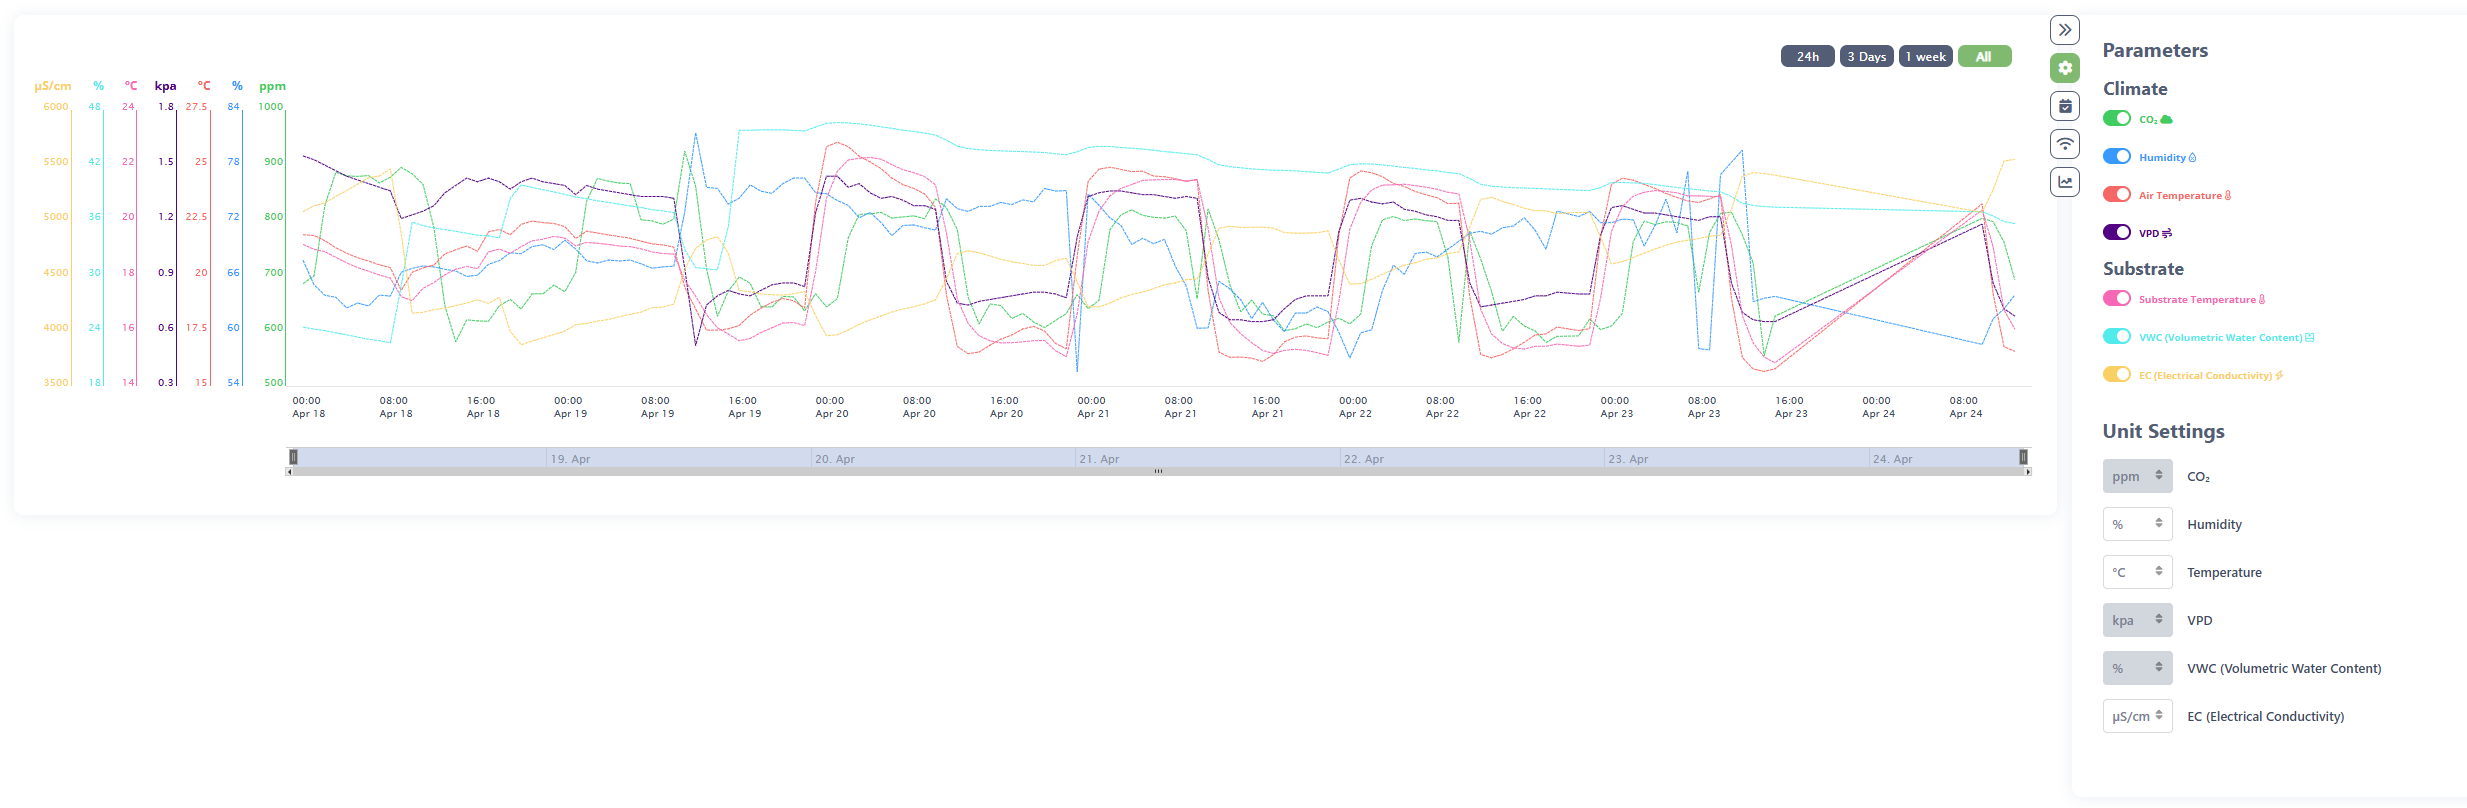
Task: Click the 3 Days range button
Action: pos(1866,57)
